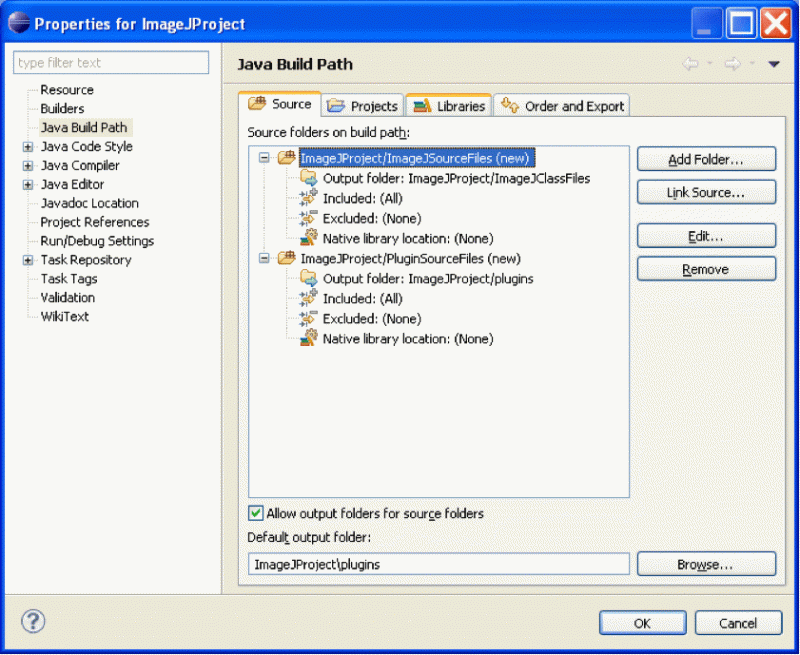Viewport: 800px width, 655px height.
Task: Collapse the PluginSourceFiles source folder node
Action: pos(264,258)
